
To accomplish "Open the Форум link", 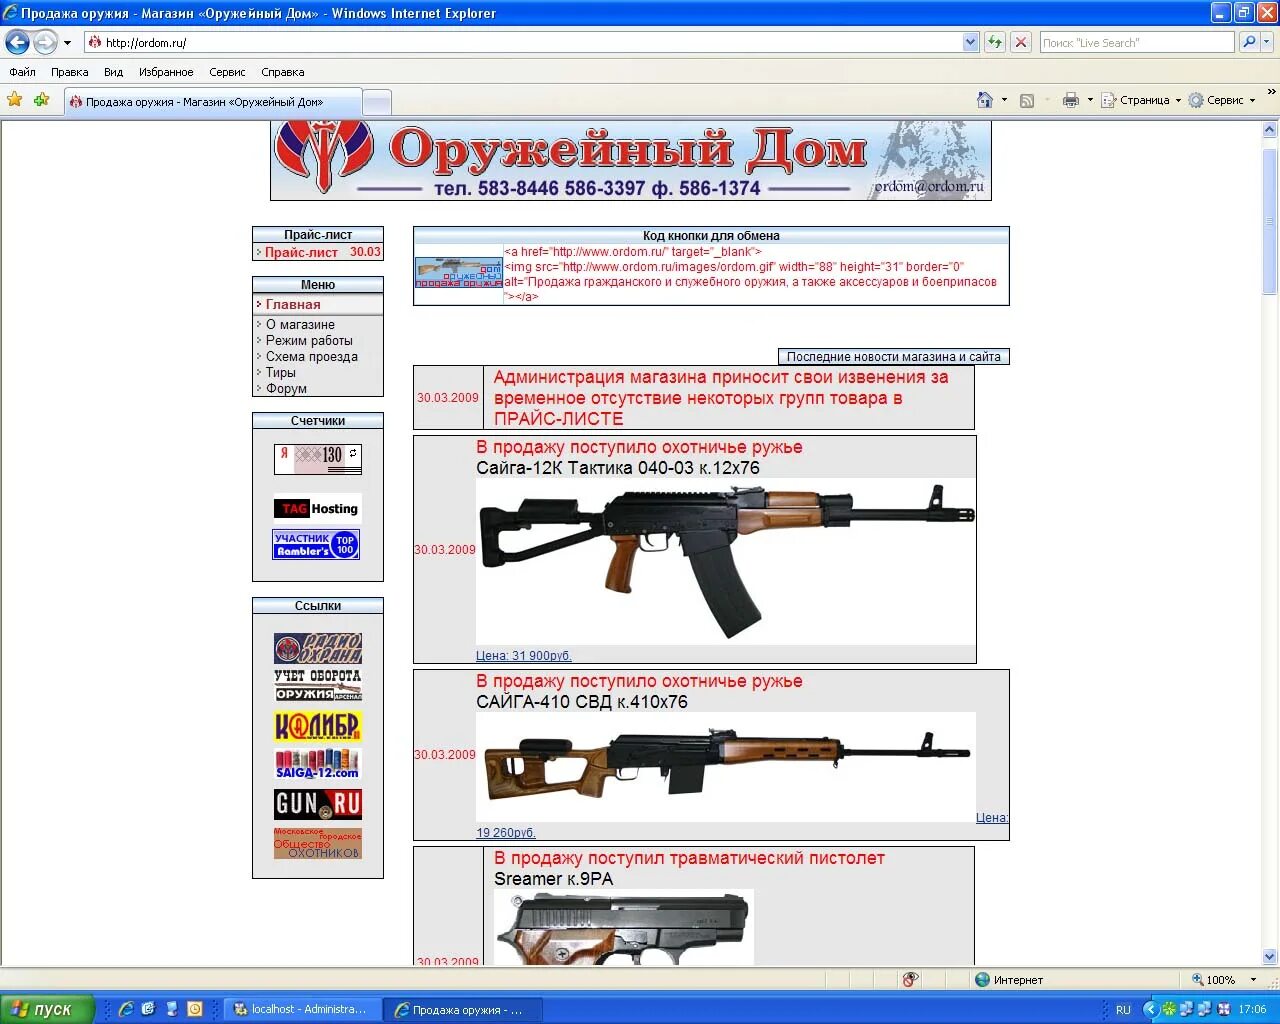I will (x=286, y=388).
